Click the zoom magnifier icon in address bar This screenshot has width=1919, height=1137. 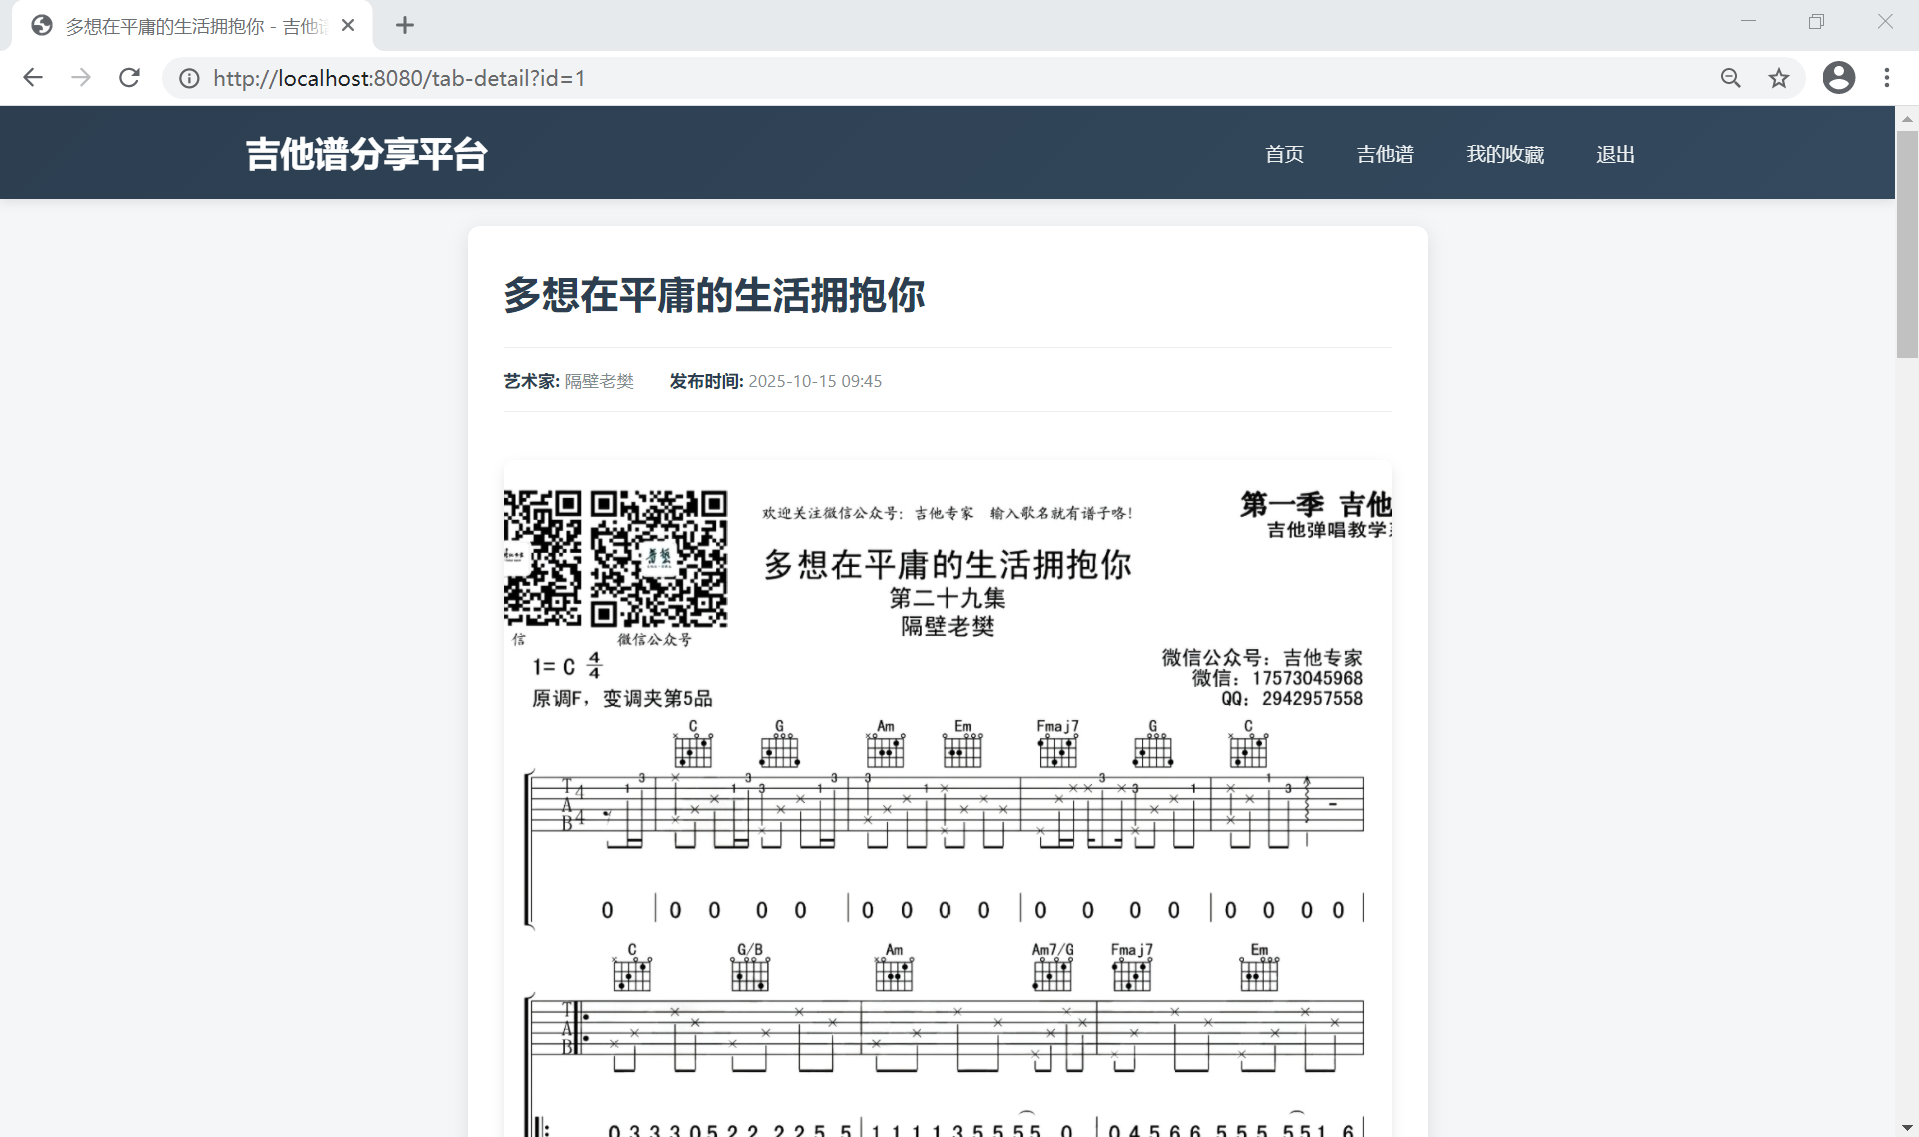[1730, 78]
